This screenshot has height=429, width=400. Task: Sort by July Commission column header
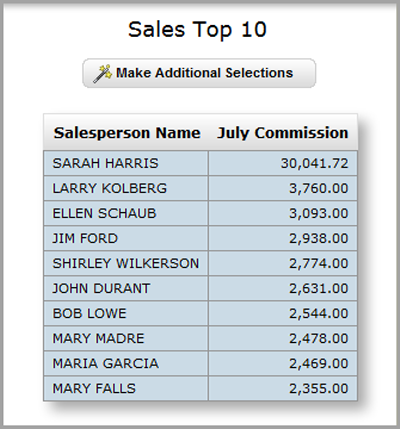[x=283, y=133]
